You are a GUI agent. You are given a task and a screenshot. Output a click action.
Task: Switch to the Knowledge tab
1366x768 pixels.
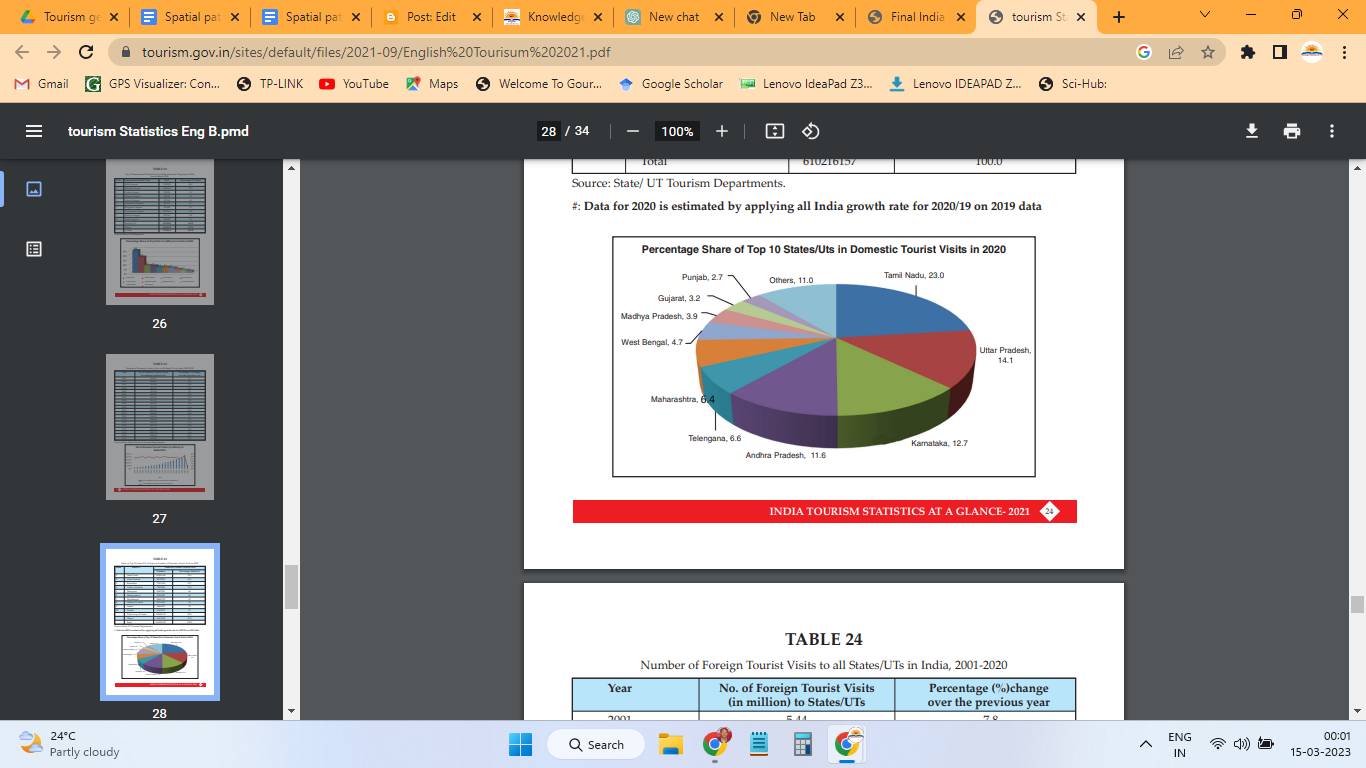click(553, 17)
